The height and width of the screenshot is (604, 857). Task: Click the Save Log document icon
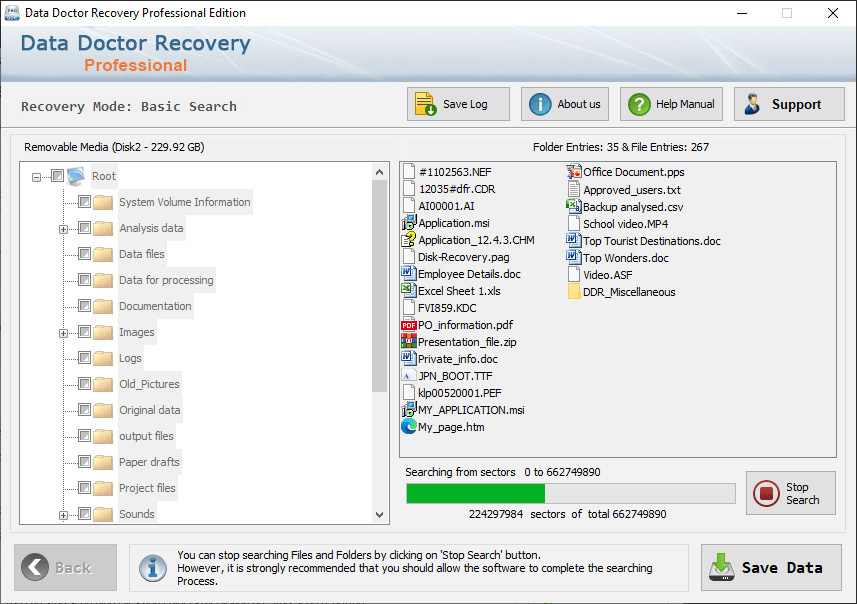point(425,104)
